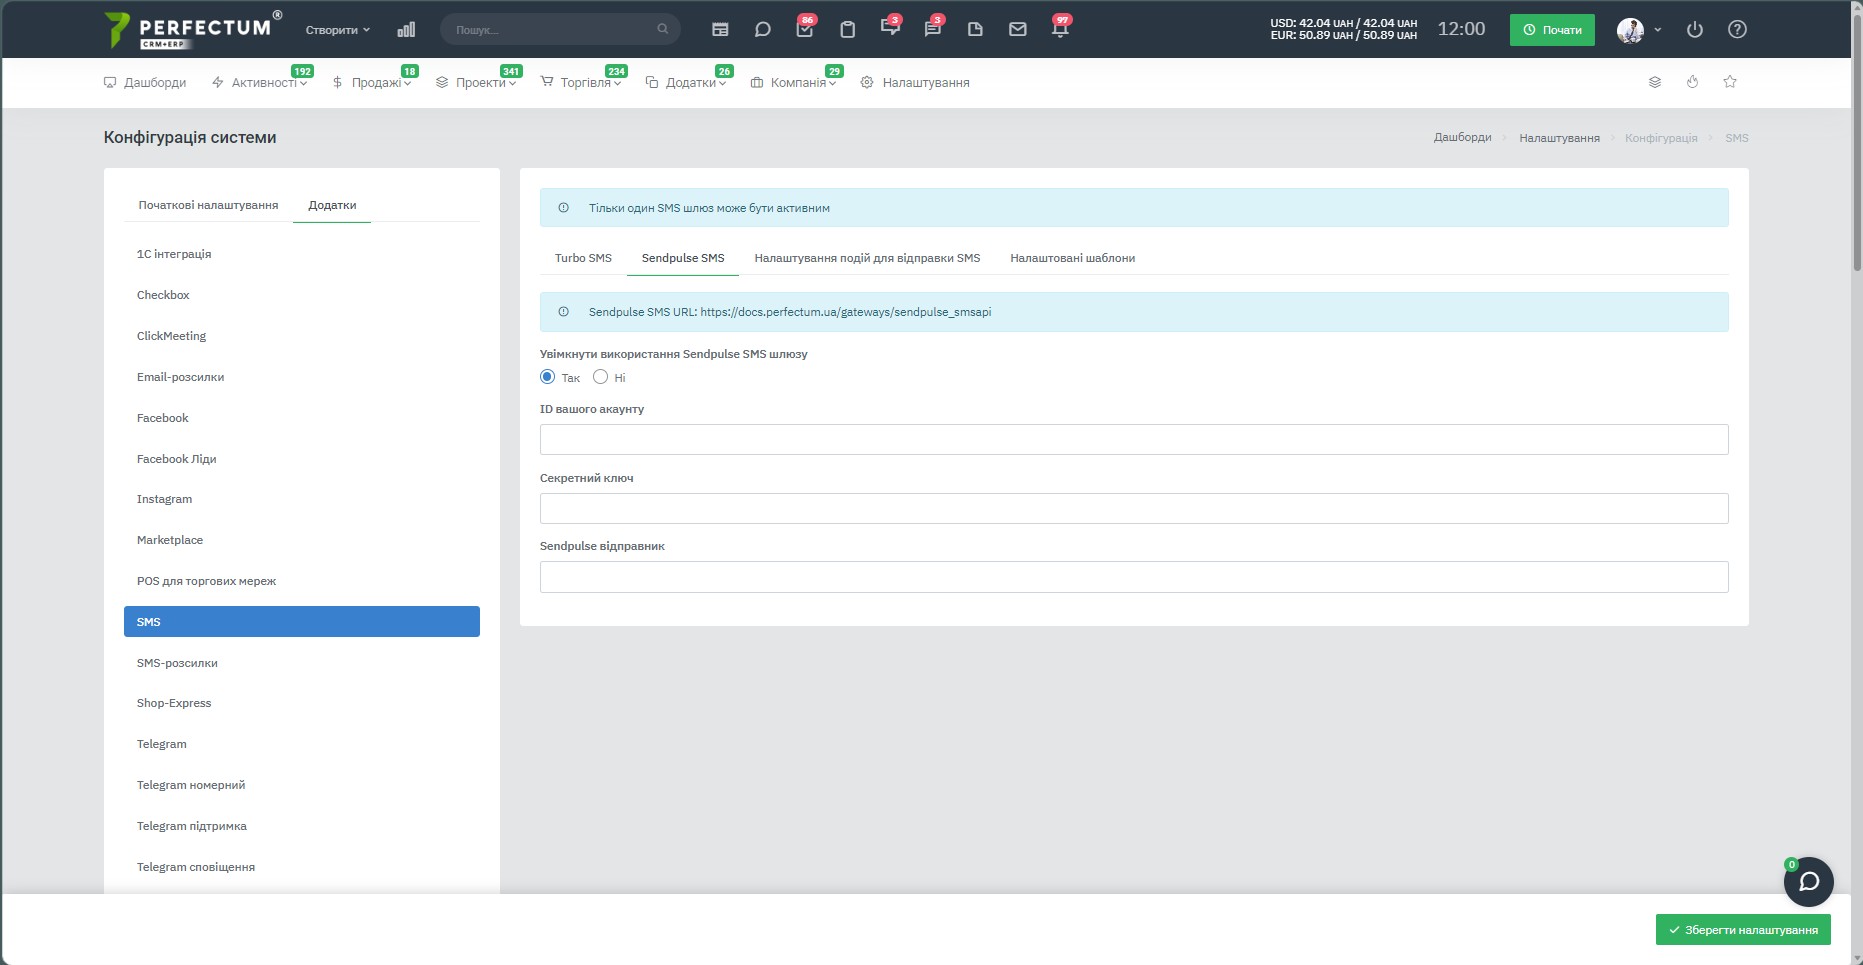1863x965 pixels.
Task: Open the Початкові налаштування tab
Action: (x=208, y=205)
